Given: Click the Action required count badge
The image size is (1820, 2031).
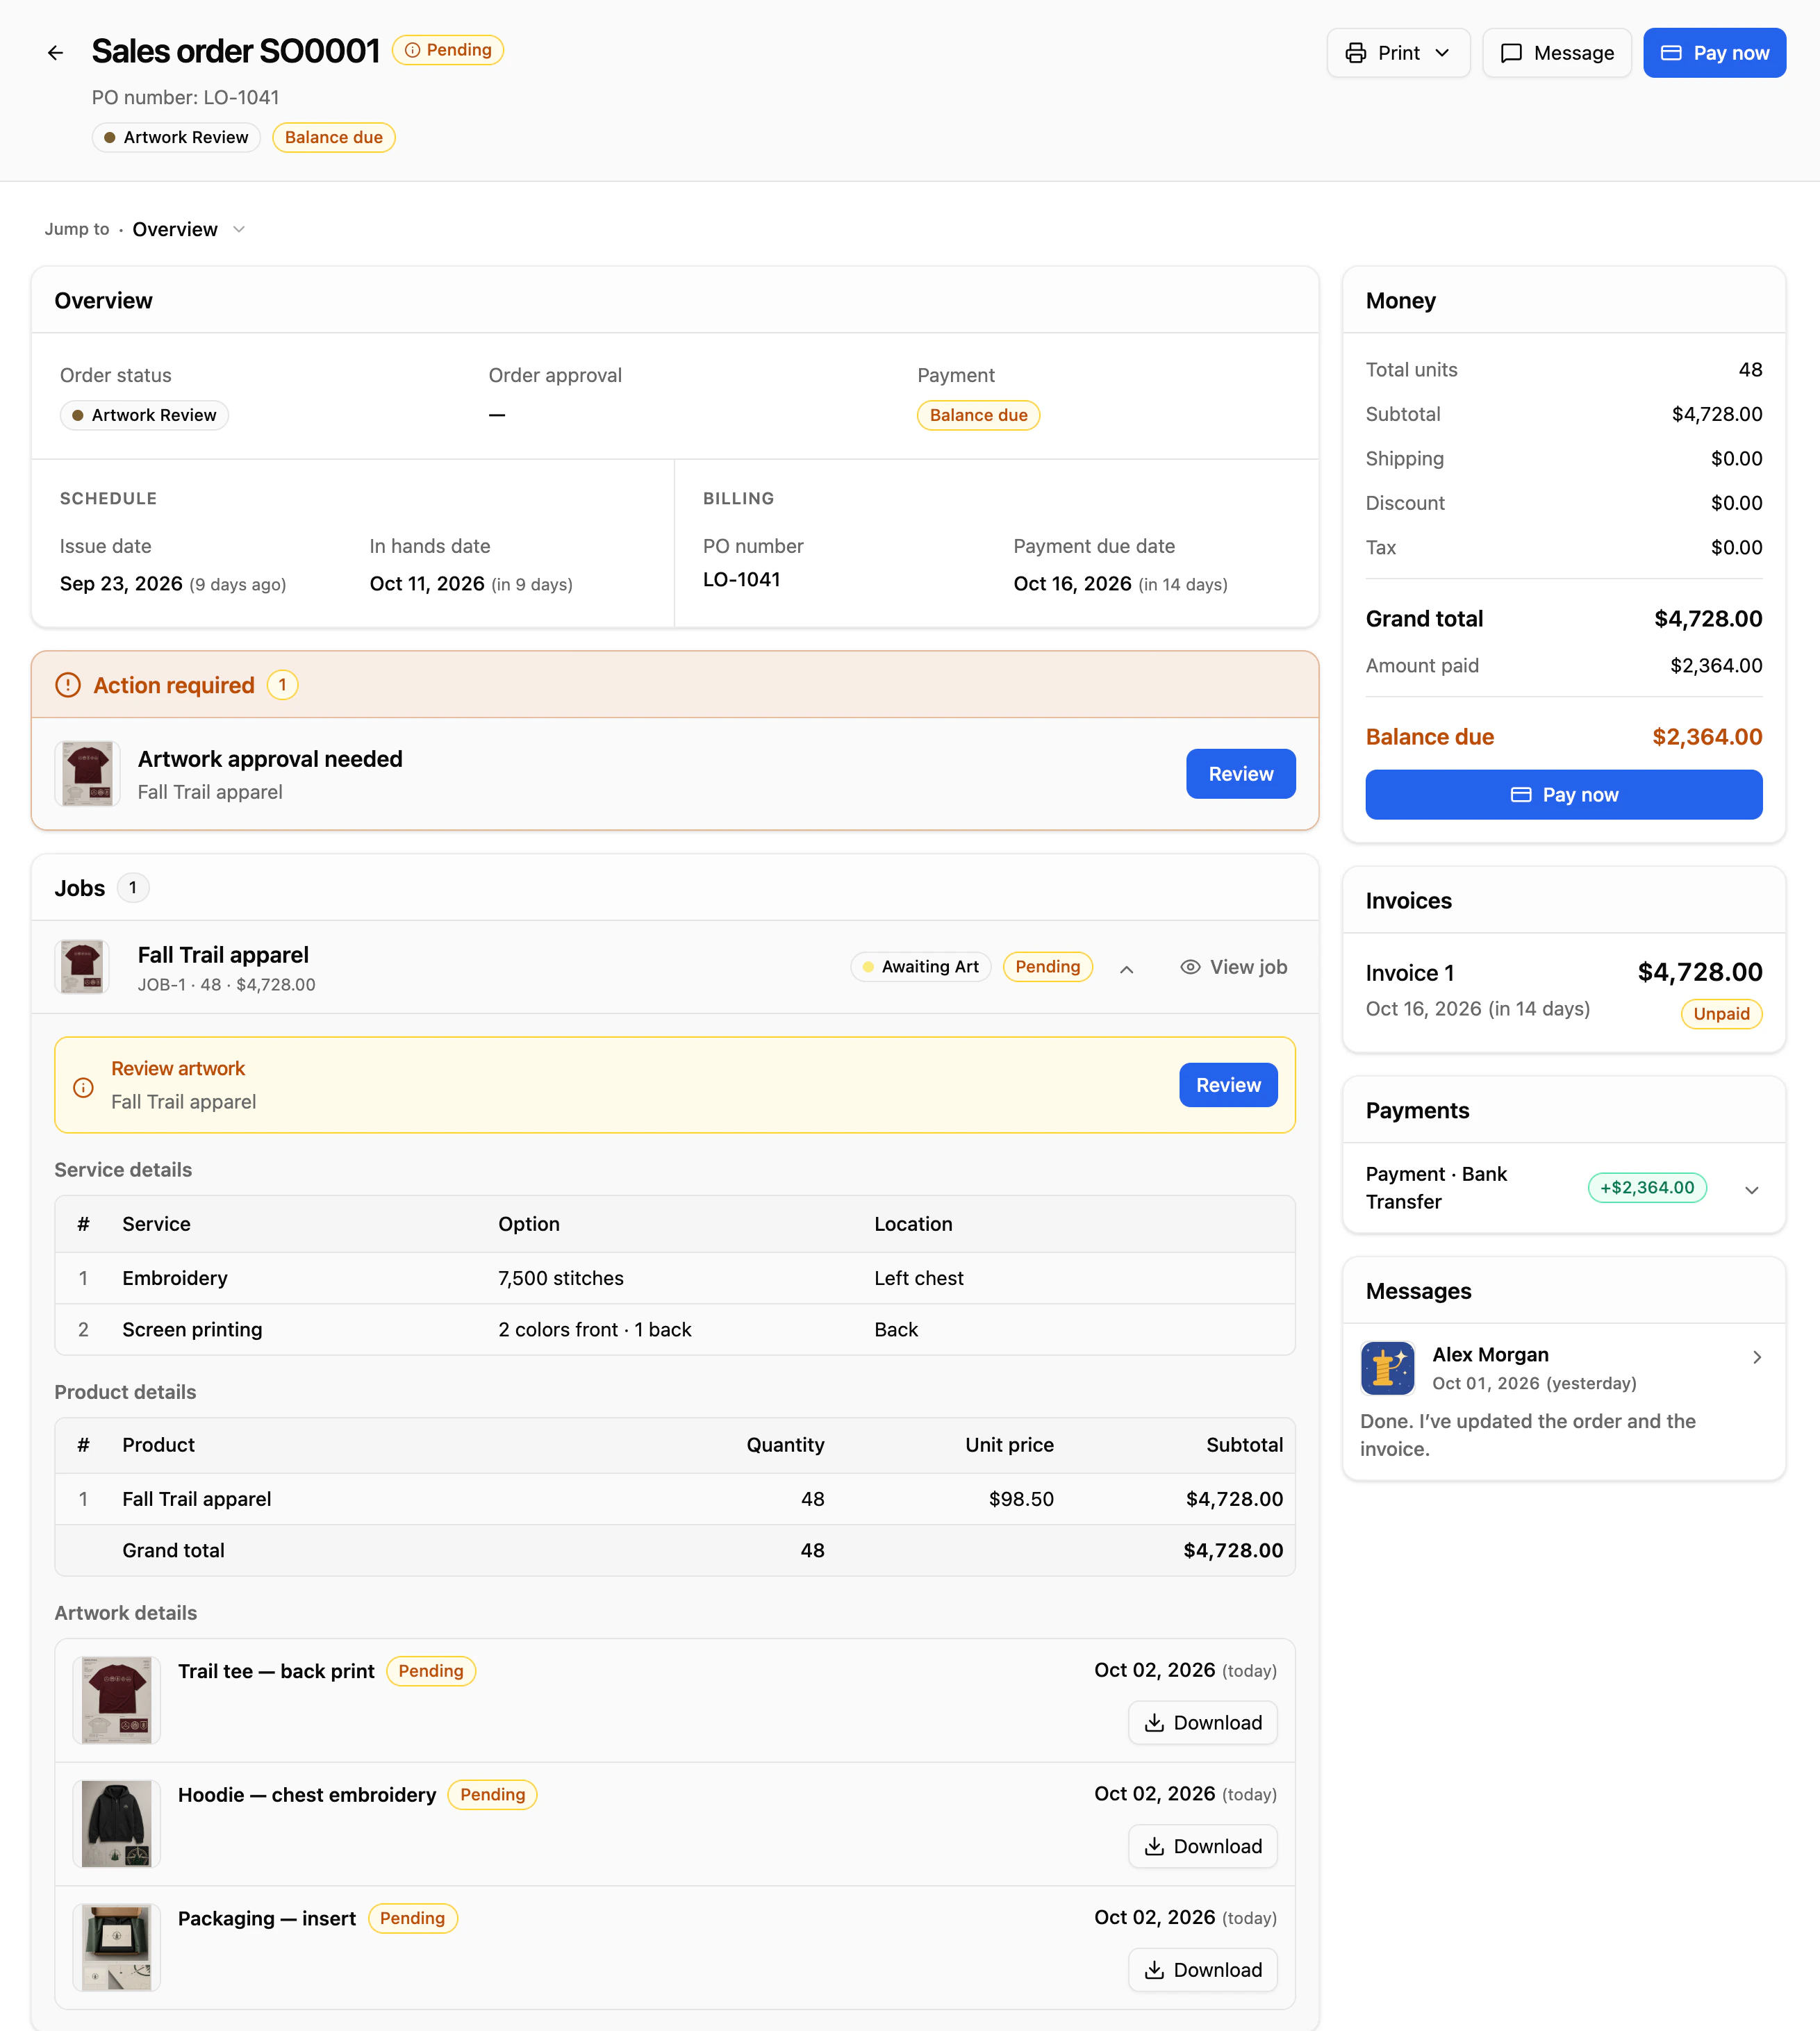Looking at the screenshot, I should (x=282, y=685).
